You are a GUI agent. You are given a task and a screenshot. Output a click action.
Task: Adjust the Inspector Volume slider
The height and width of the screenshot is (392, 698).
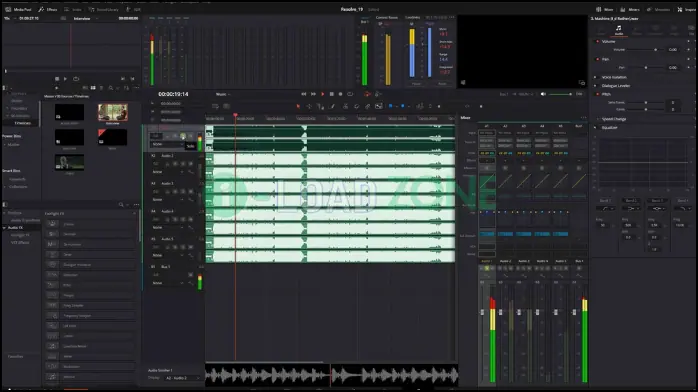pyautogui.click(x=645, y=50)
